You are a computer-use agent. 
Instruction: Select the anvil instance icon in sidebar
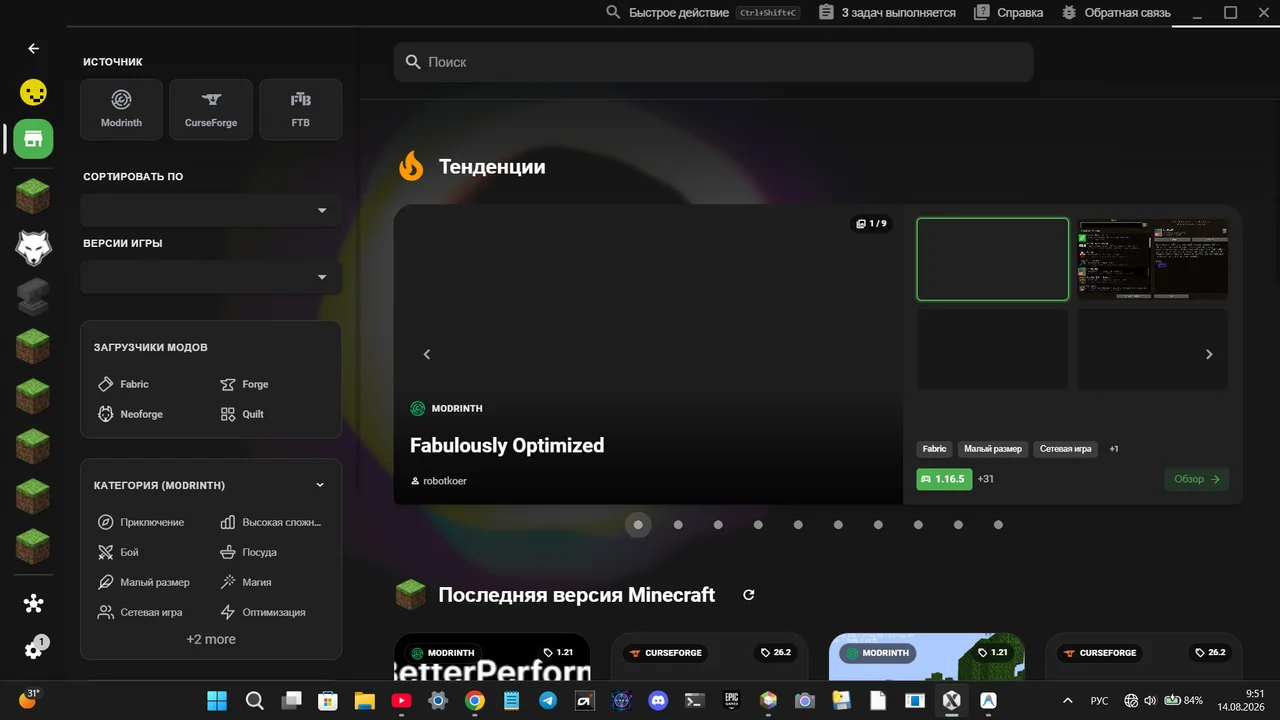click(33, 297)
